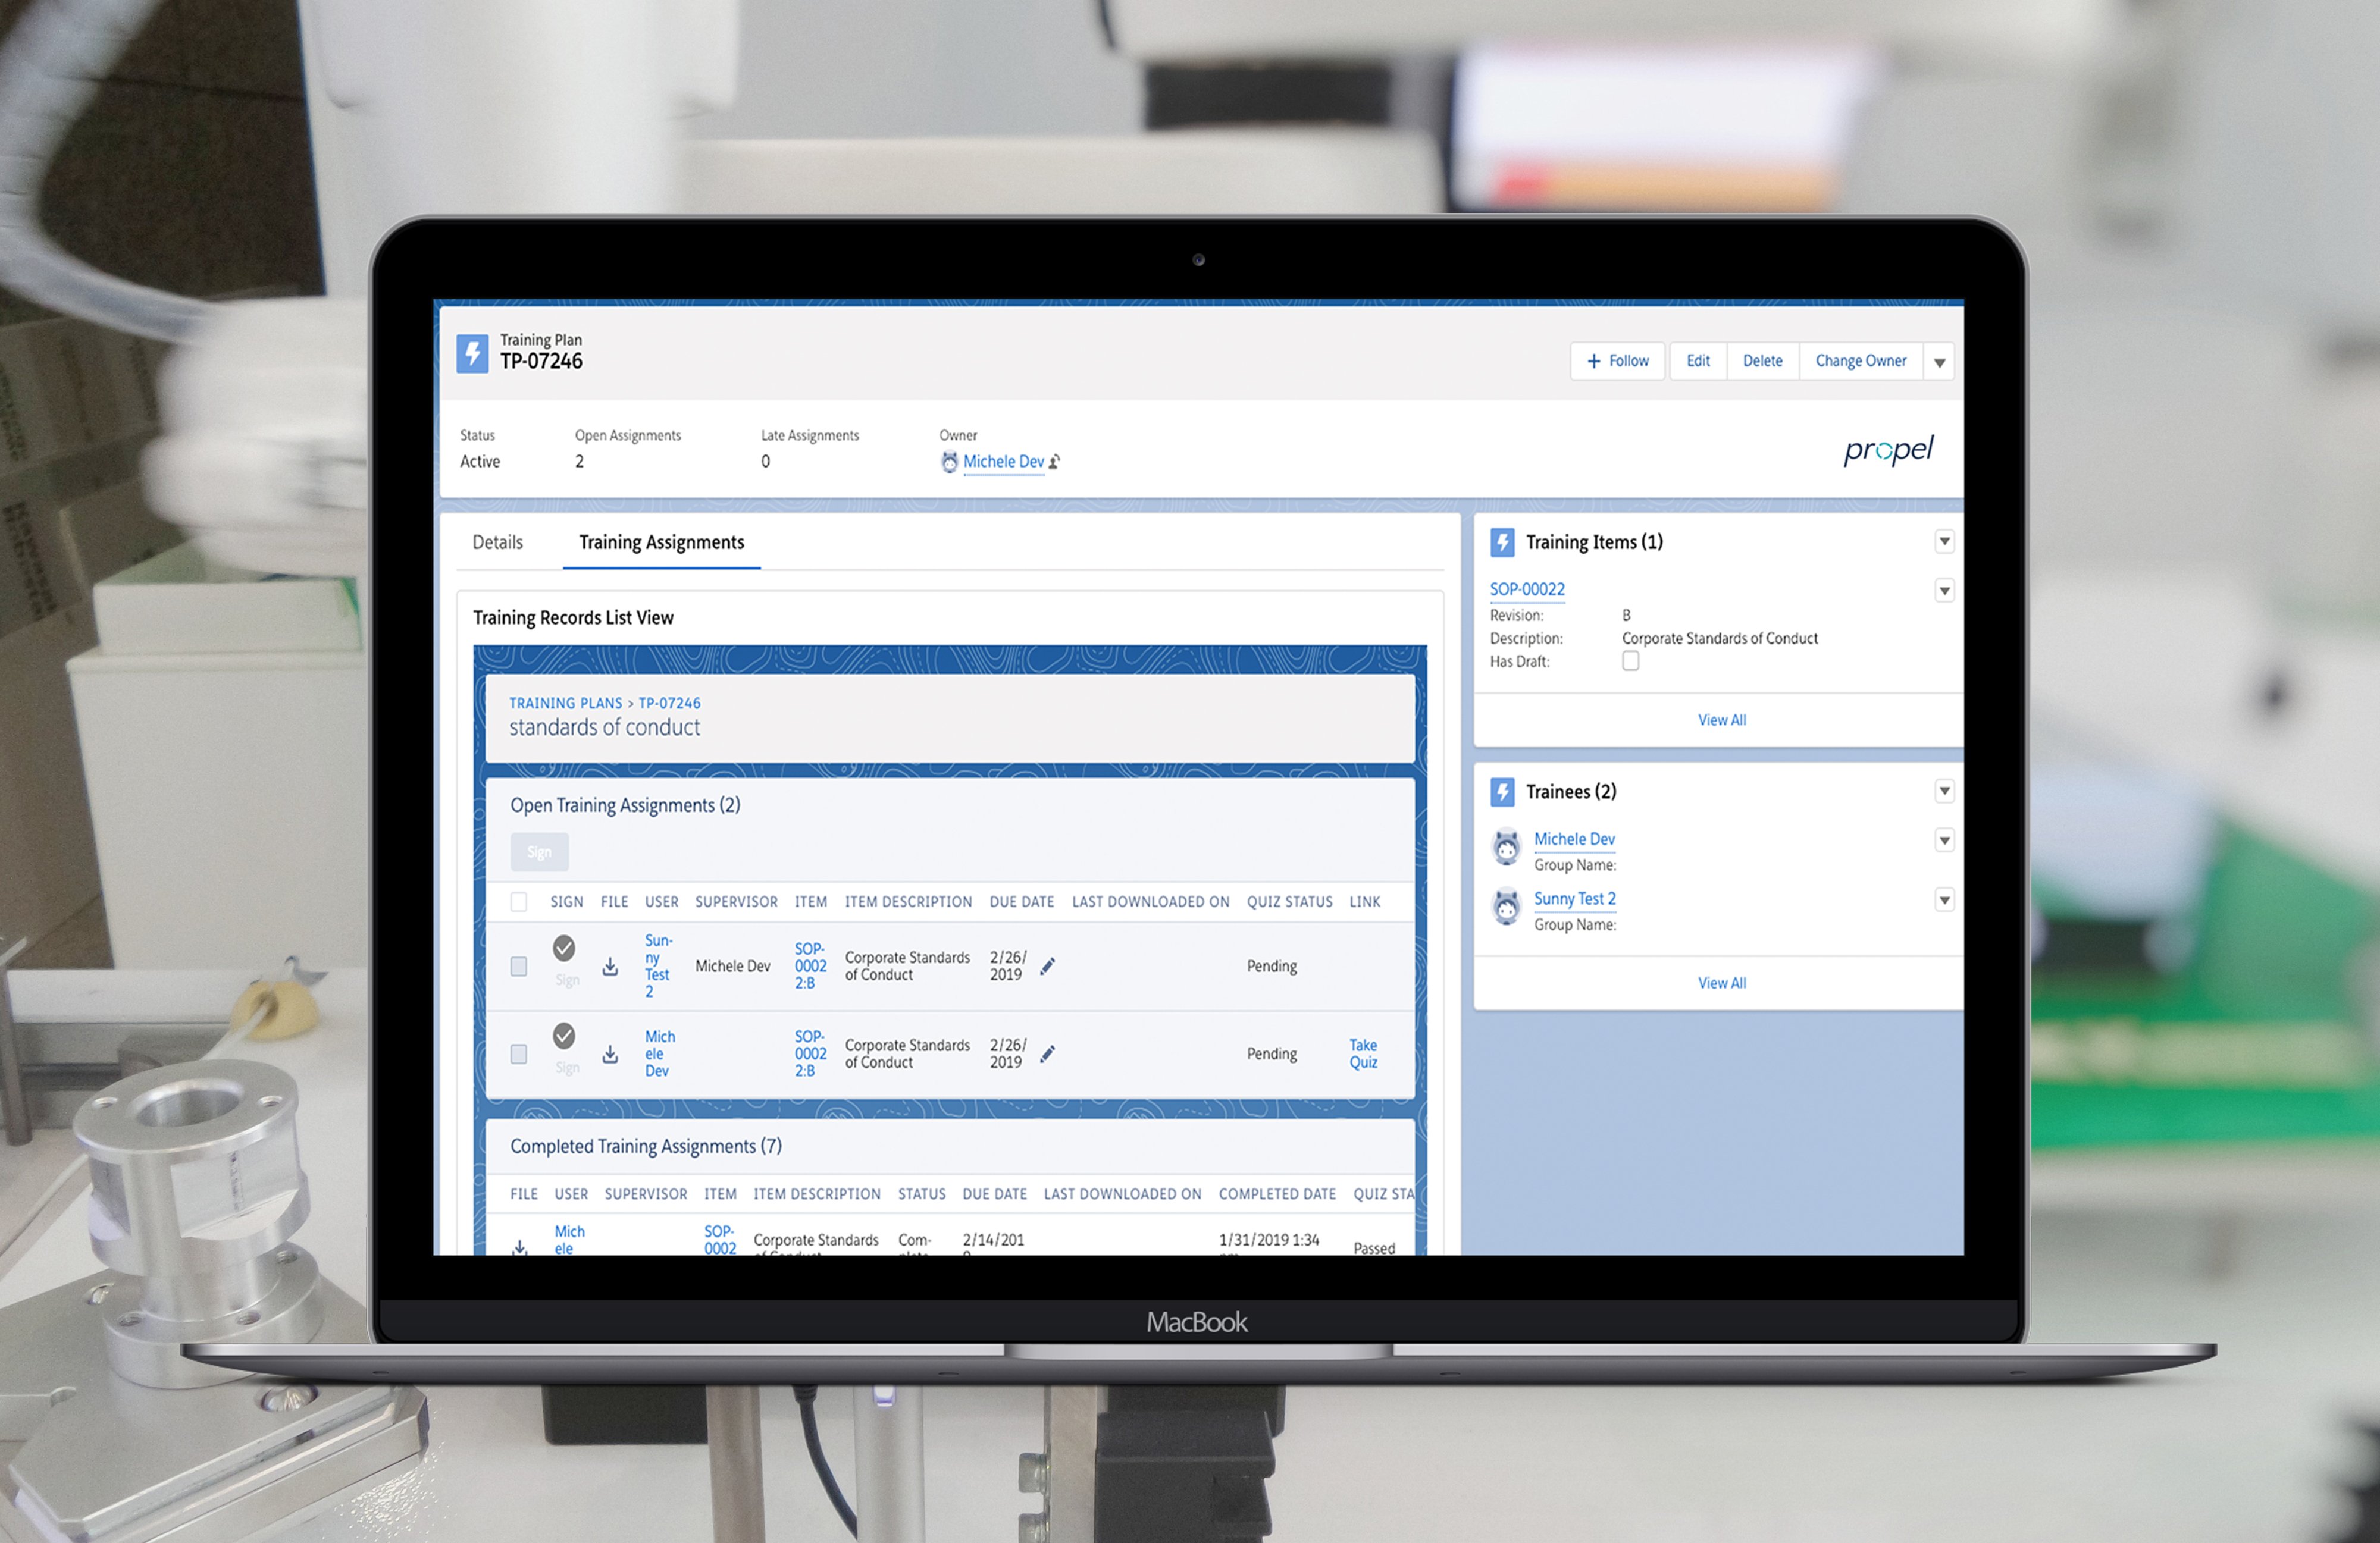2380x1543 pixels.
Task: Click TRAINING PLANS breadcrumb link
Action: [x=565, y=703]
